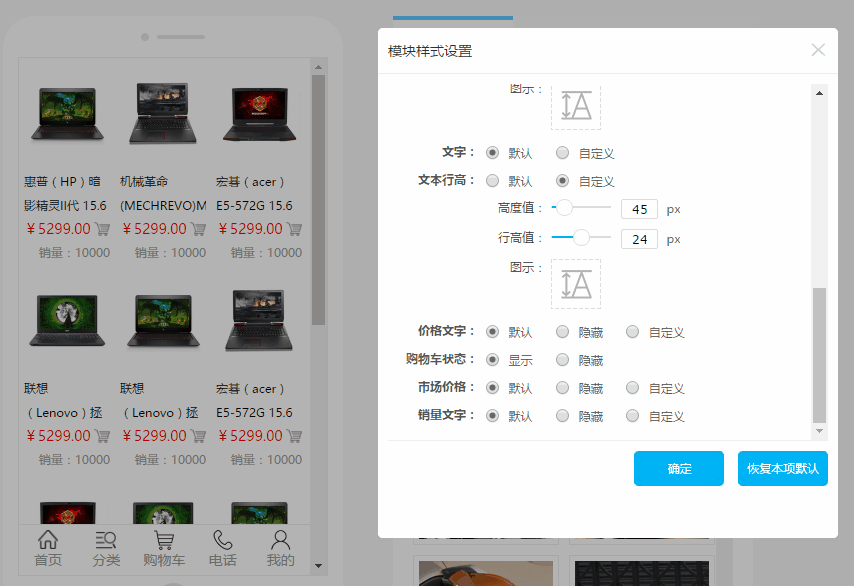Click the line-height illustration icon below 行高值
The image size is (854, 586).
click(576, 284)
